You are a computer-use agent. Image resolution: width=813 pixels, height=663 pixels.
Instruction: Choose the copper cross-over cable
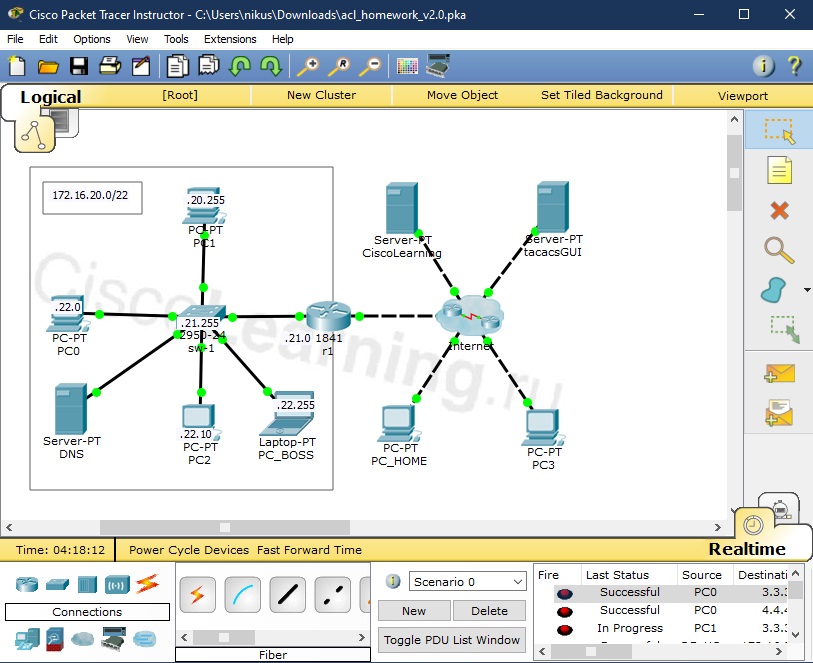click(333, 595)
